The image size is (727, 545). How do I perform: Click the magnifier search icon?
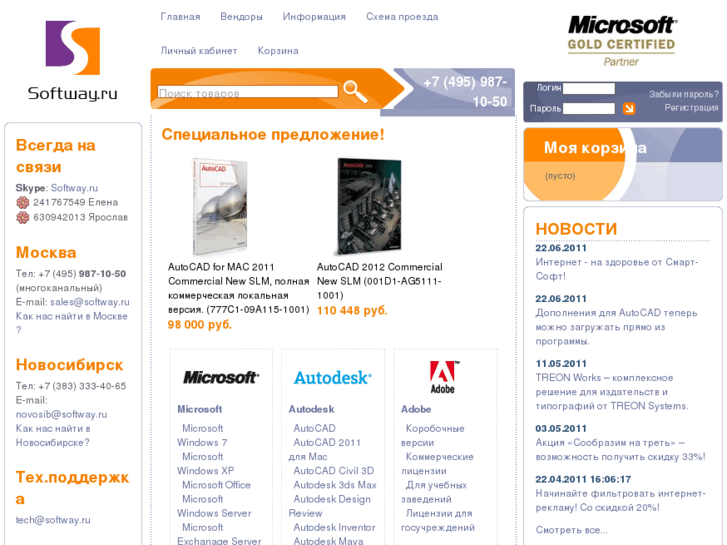click(x=355, y=91)
